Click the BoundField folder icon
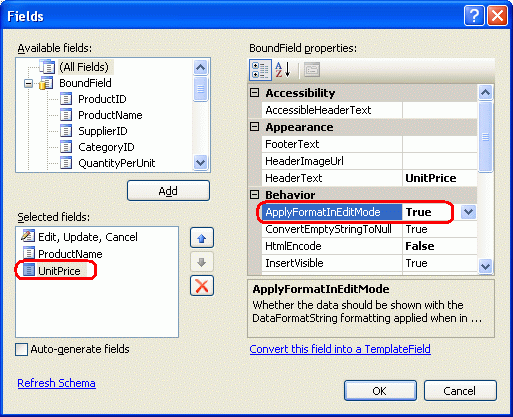Viewport: 513px width, 417px height. (x=46, y=83)
